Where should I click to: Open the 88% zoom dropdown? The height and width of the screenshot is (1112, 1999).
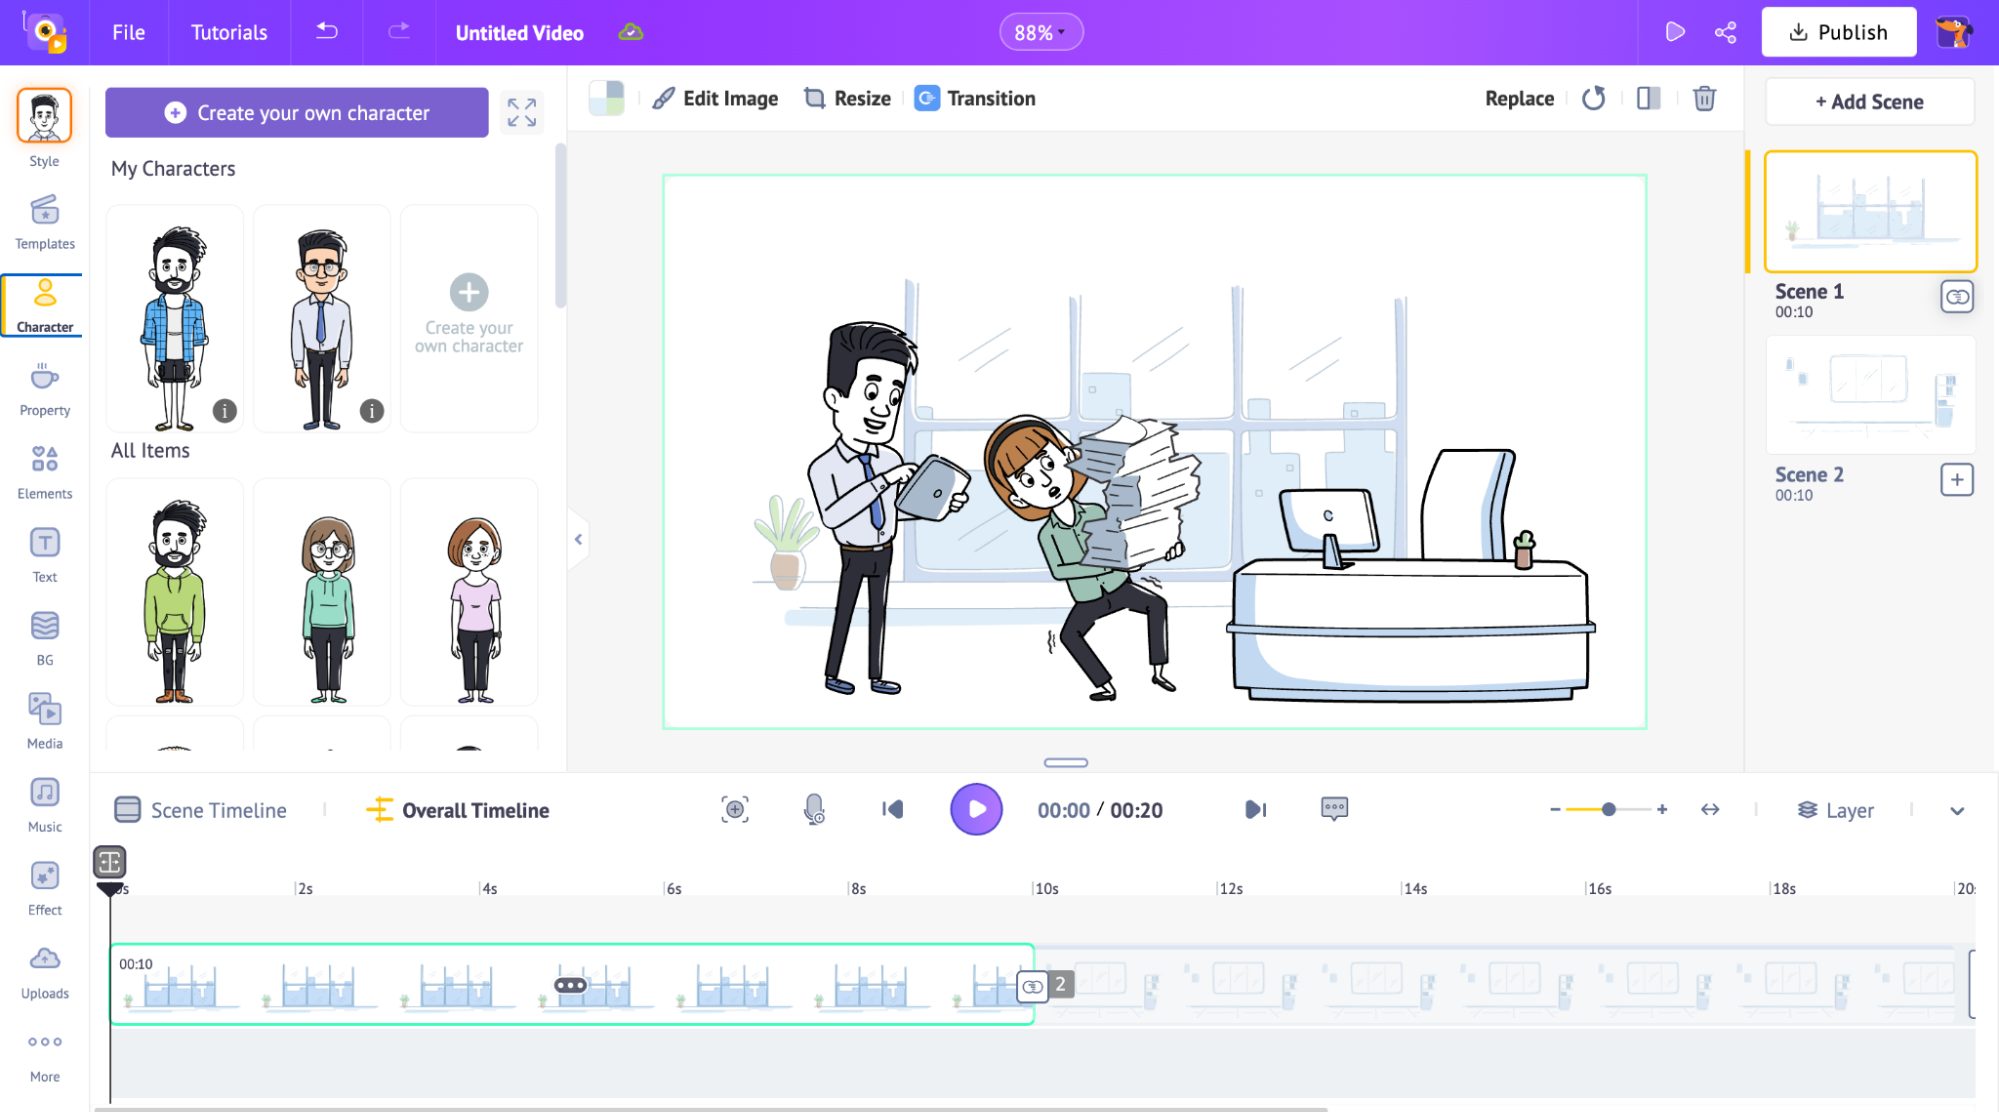1041,32
